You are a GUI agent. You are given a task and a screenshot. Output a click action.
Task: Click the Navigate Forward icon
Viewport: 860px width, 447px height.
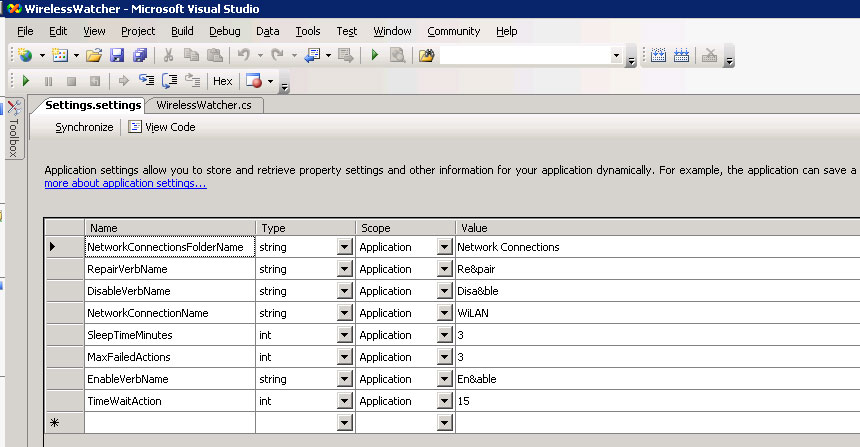click(x=346, y=55)
